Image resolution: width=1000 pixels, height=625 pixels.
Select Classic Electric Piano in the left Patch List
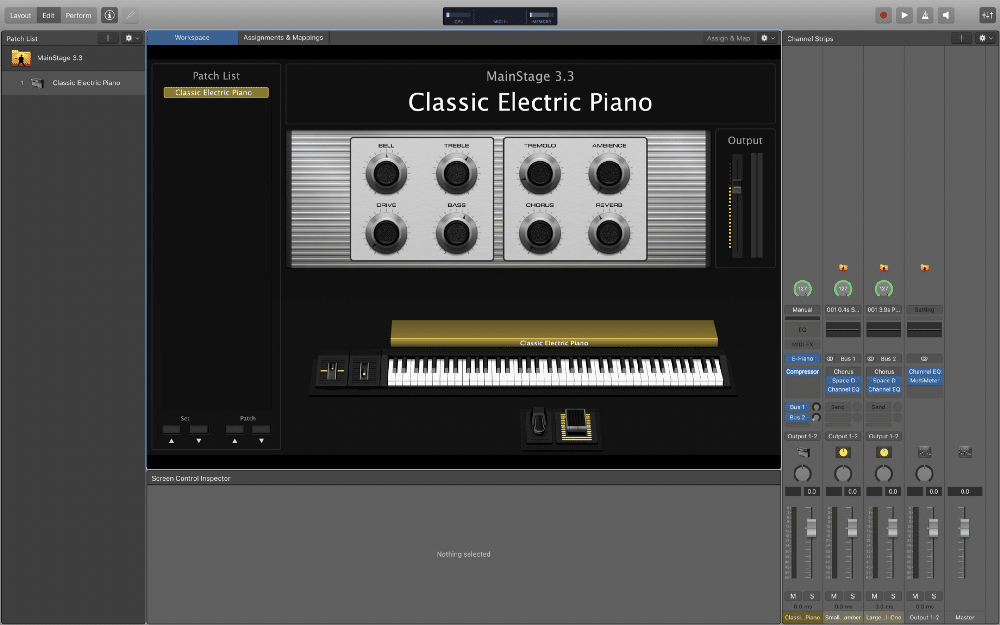pos(73,83)
